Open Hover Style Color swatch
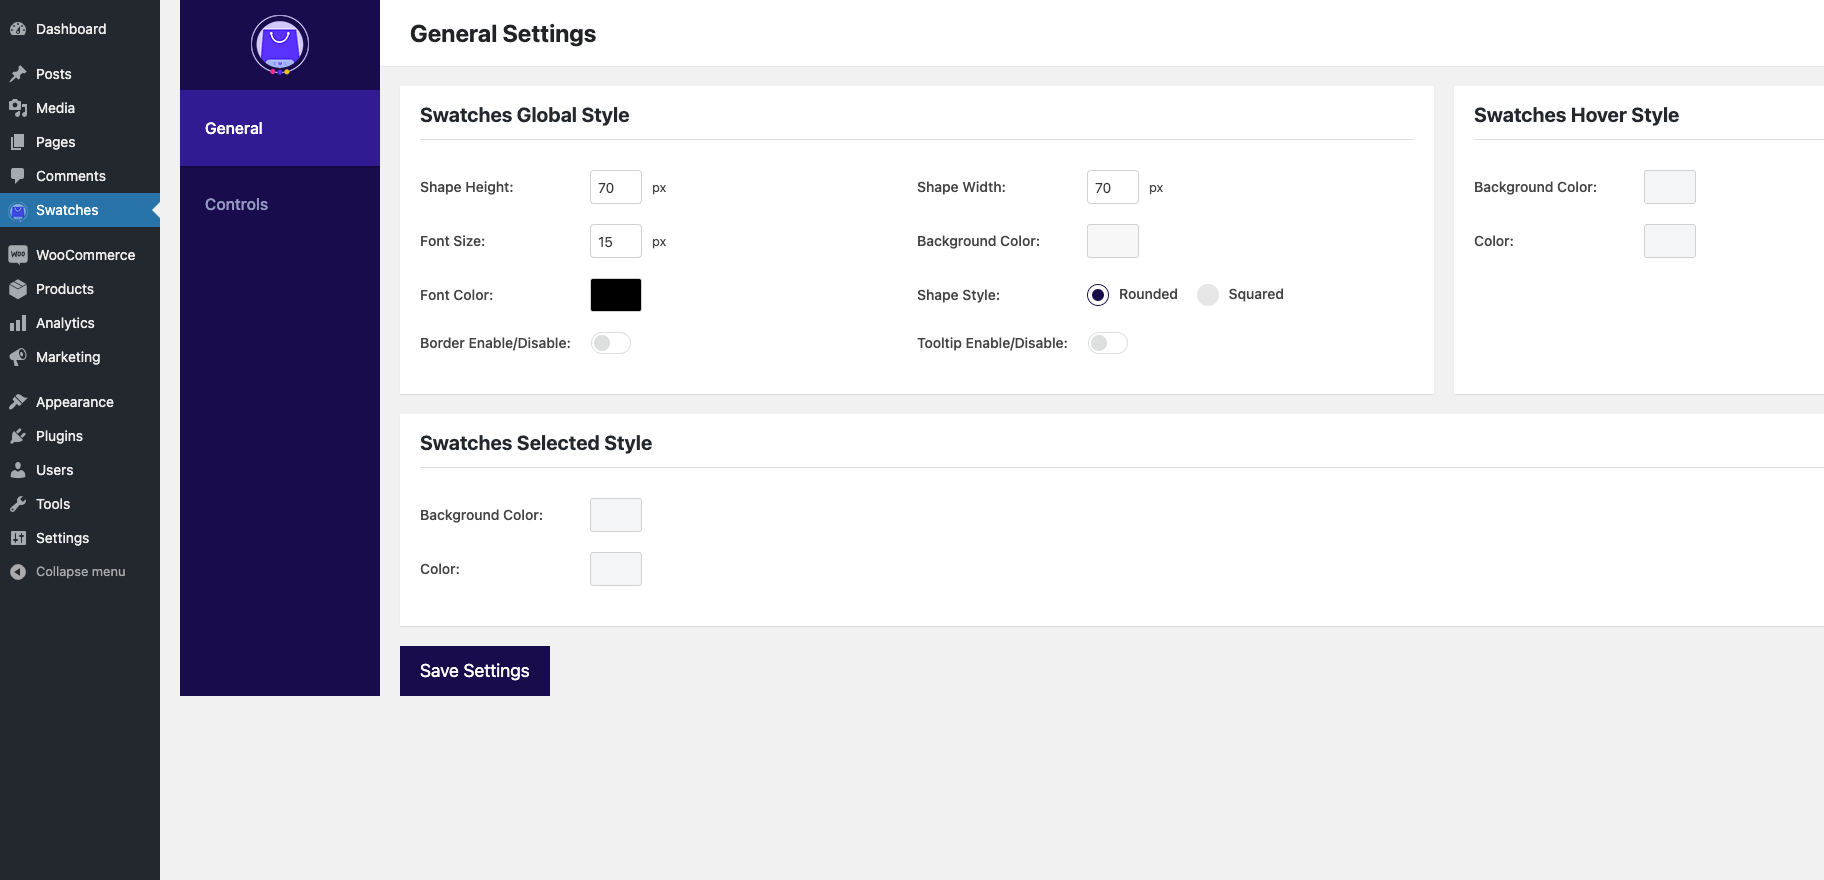Image resolution: width=1824 pixels, height=880 pixels. (x=1670, y=241)
